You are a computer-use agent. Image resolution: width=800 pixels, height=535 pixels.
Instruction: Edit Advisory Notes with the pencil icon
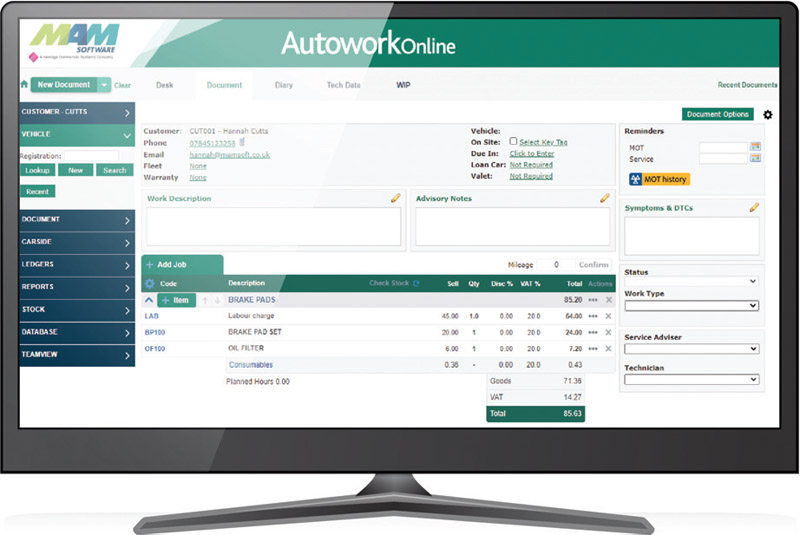pyautogui.click(x=605, y=198)
